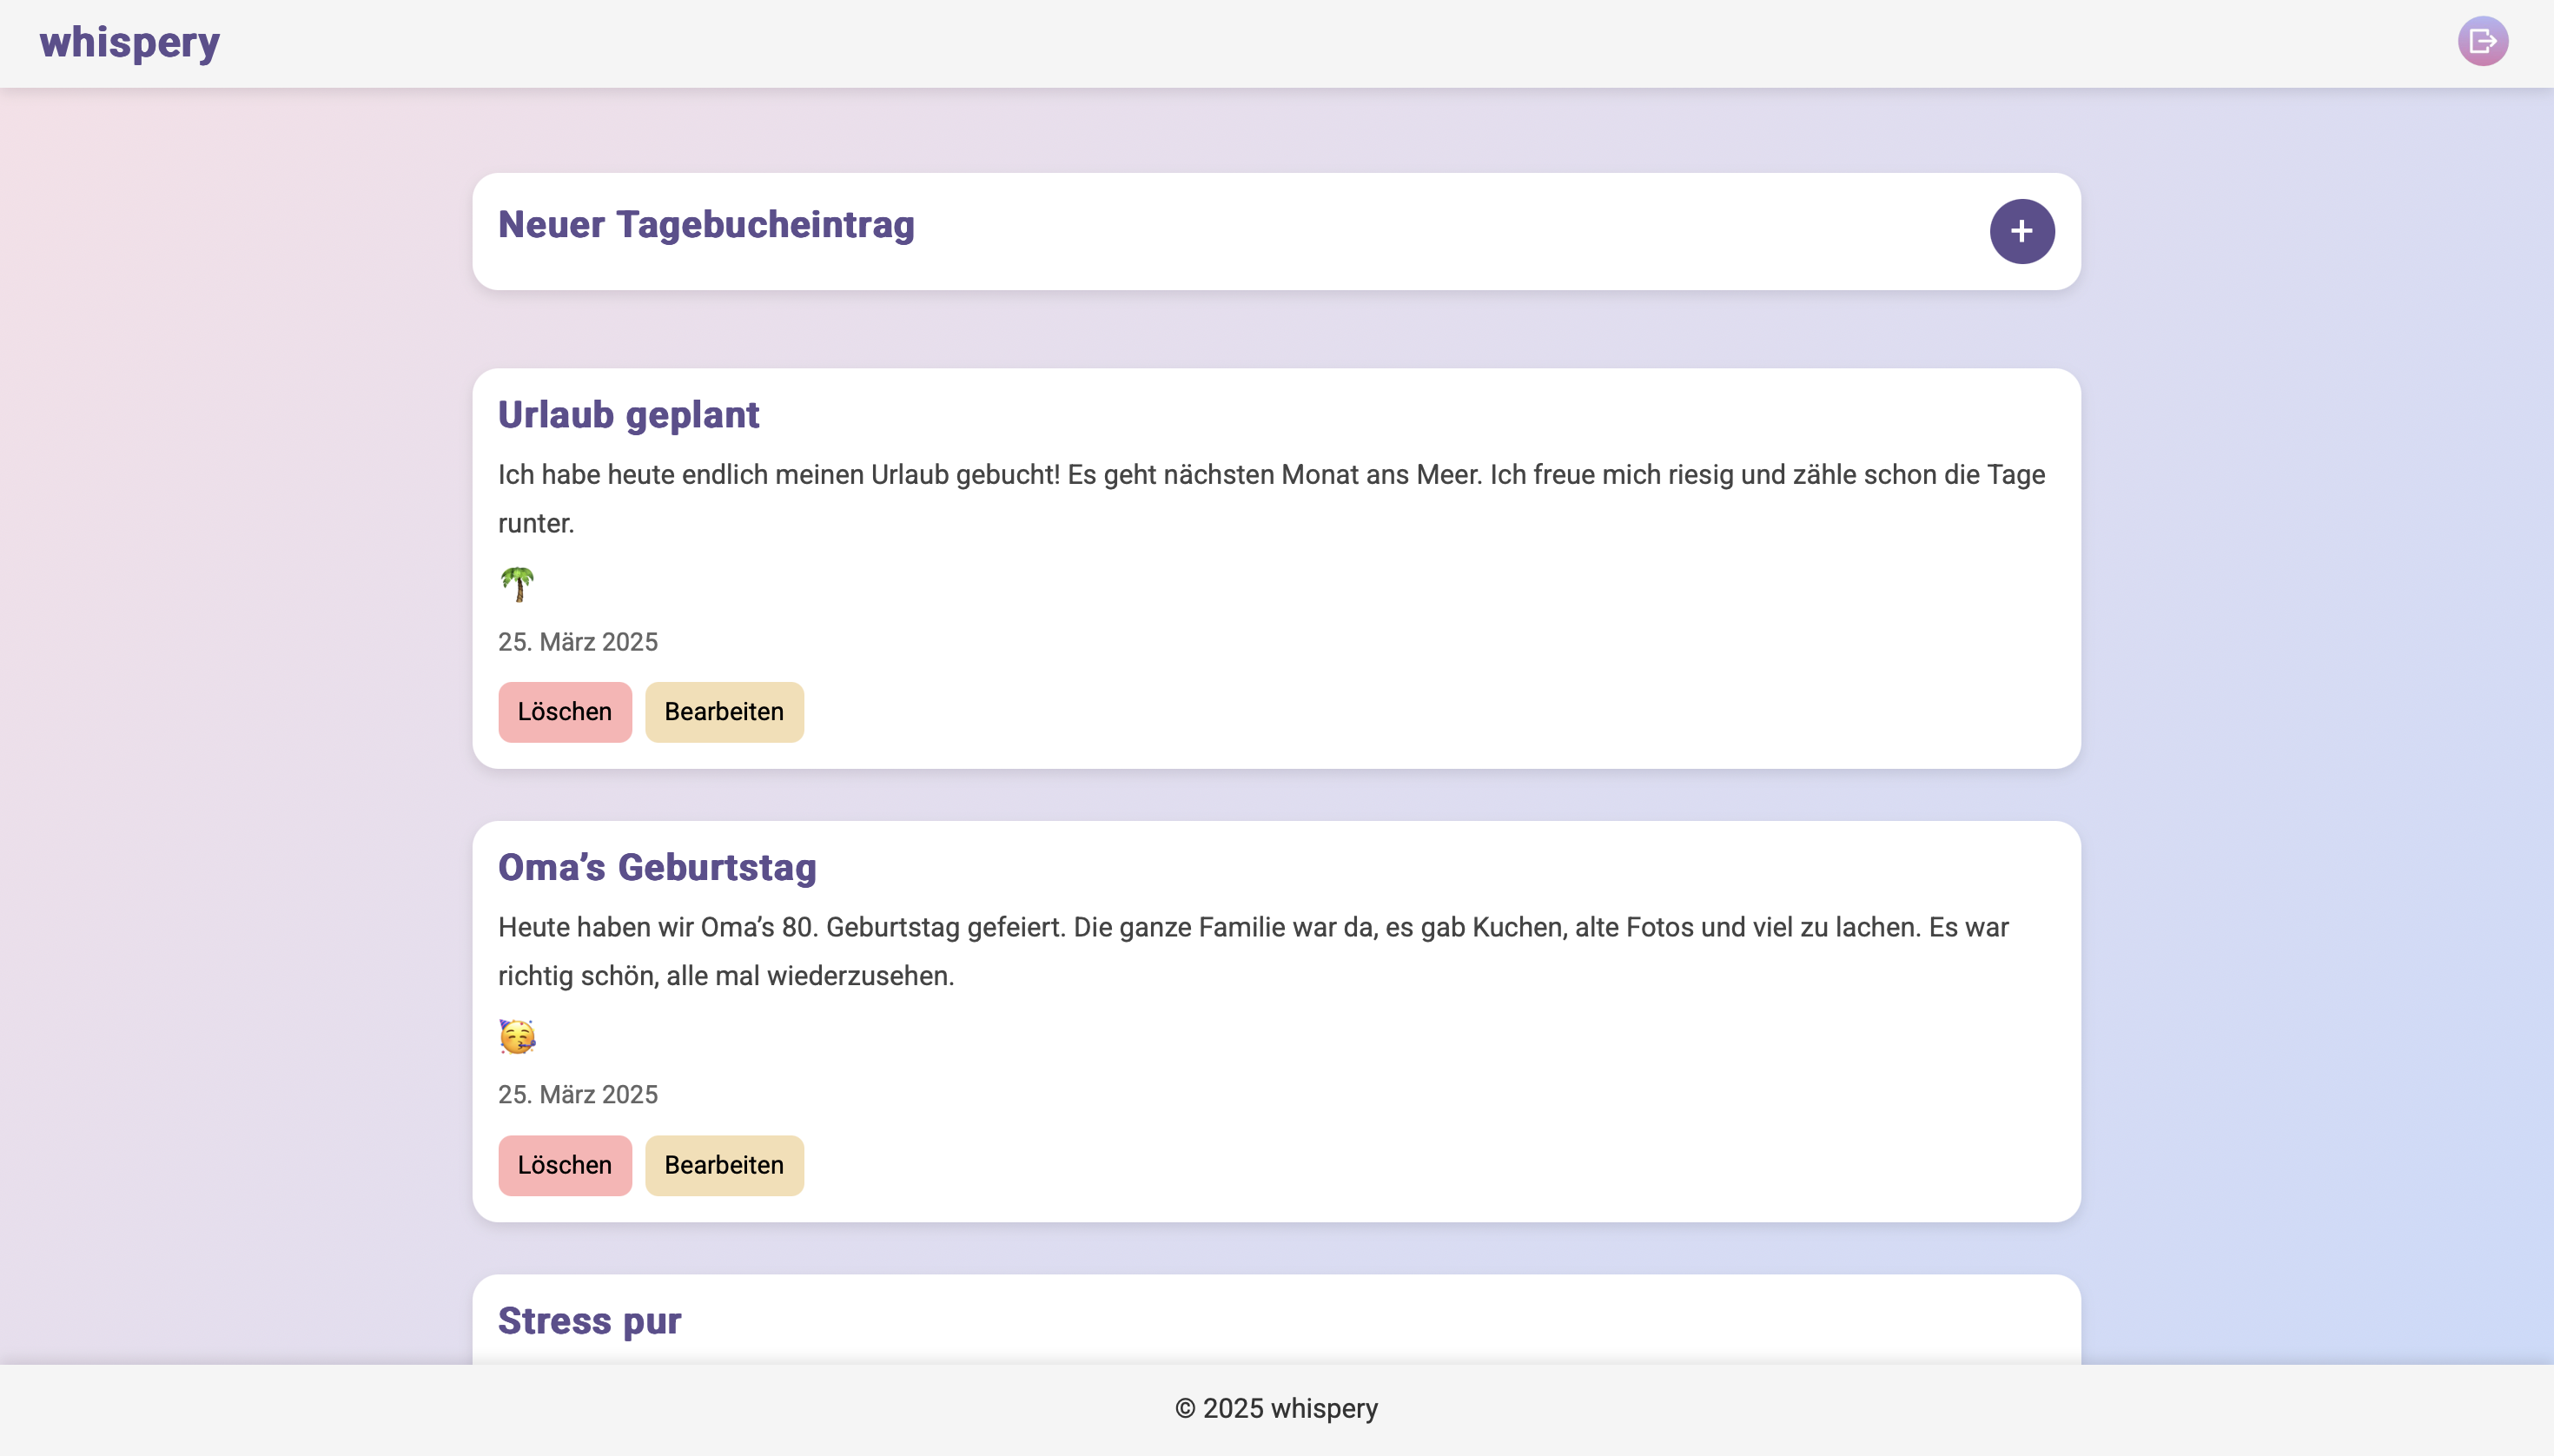Delete the Urlaub geplant entry
This screenshot has height=1456, width=2554.
coord(564,712)
